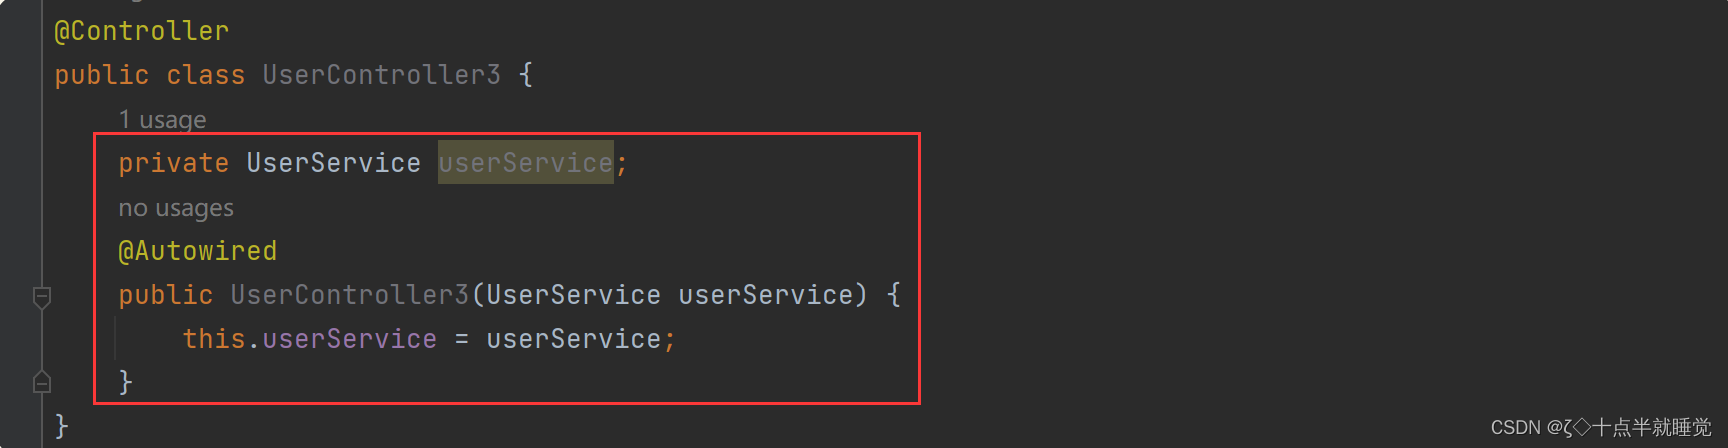Click the UserController3 constructor name
This screenshot has height=448, width=1728.
pos(349,295)
